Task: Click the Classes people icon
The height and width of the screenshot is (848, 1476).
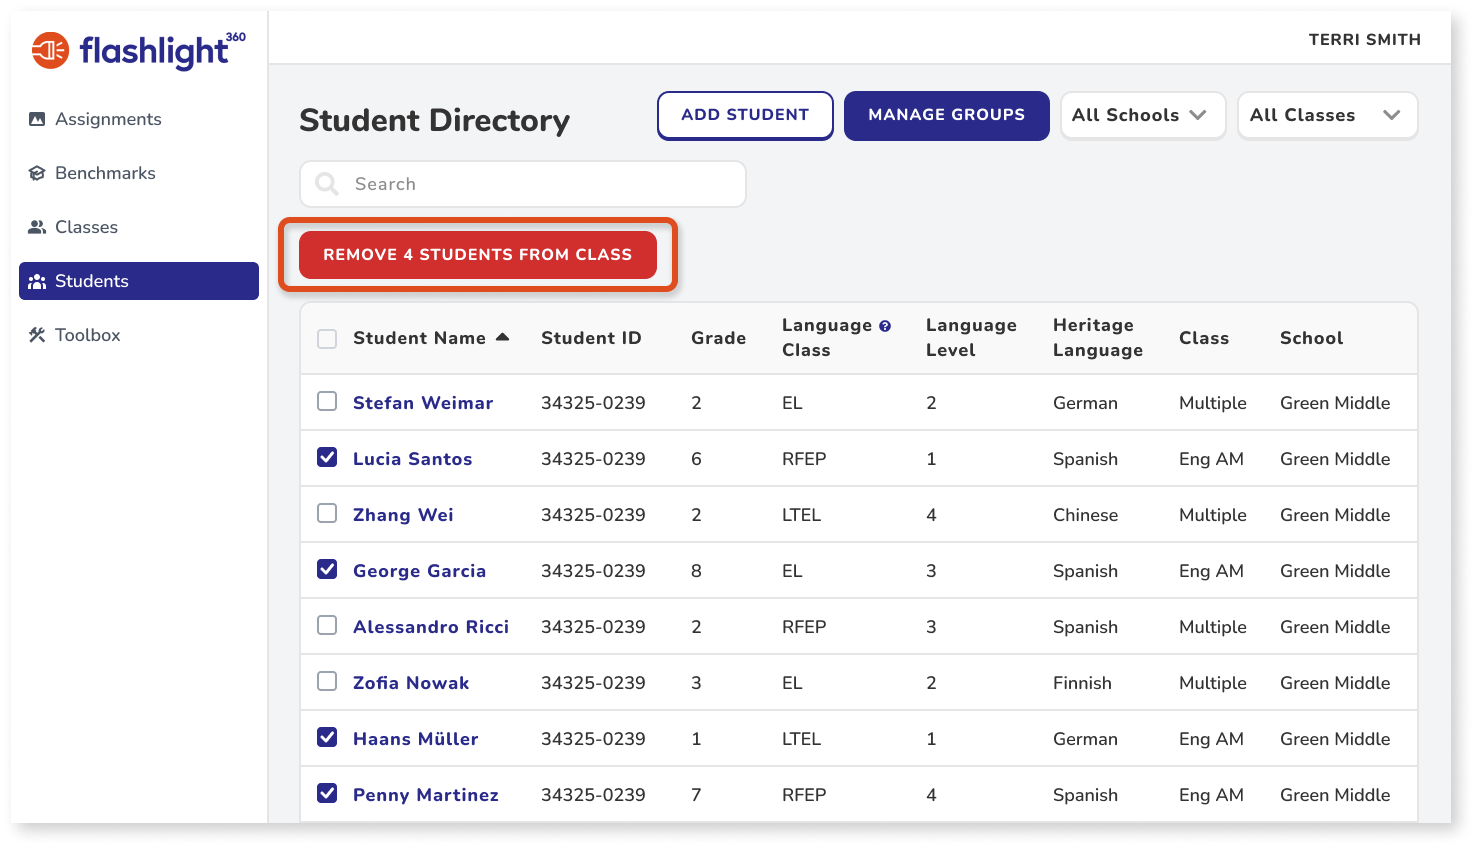Action: tap(37, 227)
